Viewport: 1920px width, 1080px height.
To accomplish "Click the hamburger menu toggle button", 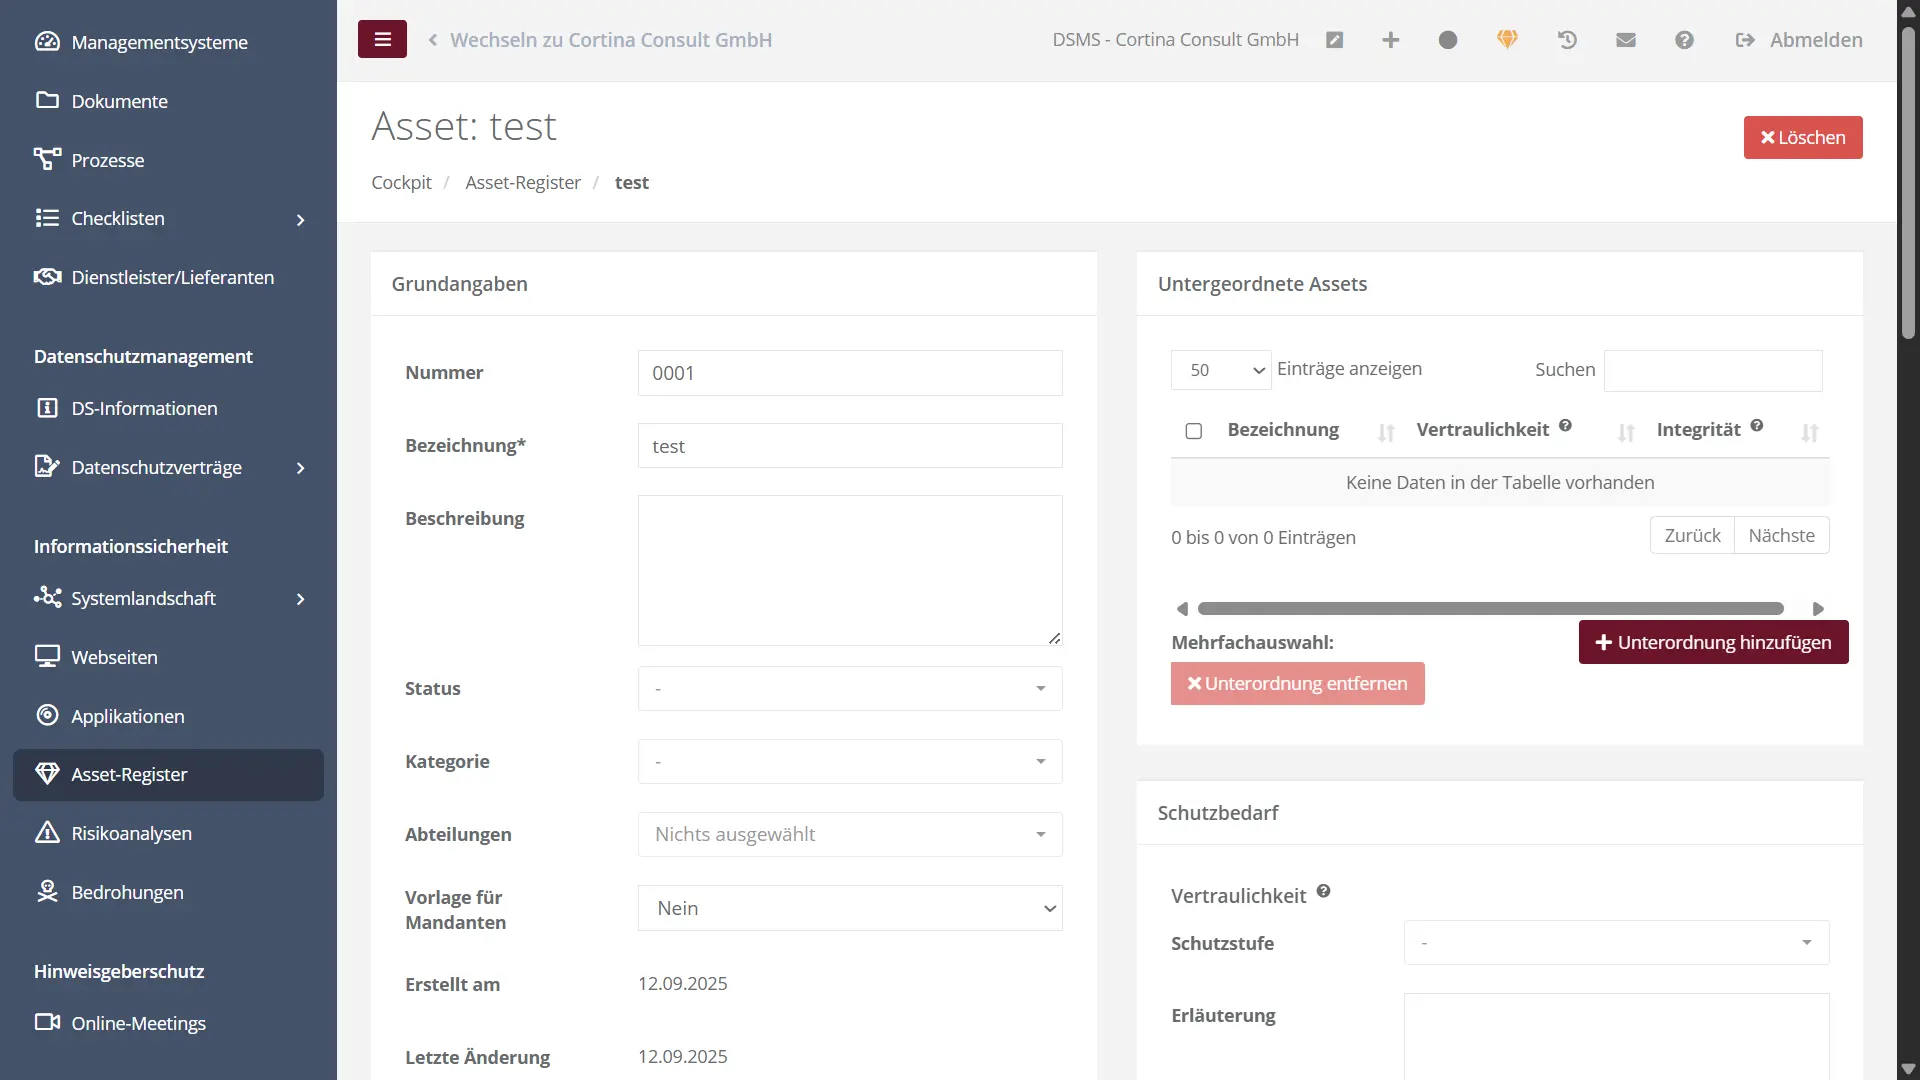I will coord(382,40).
